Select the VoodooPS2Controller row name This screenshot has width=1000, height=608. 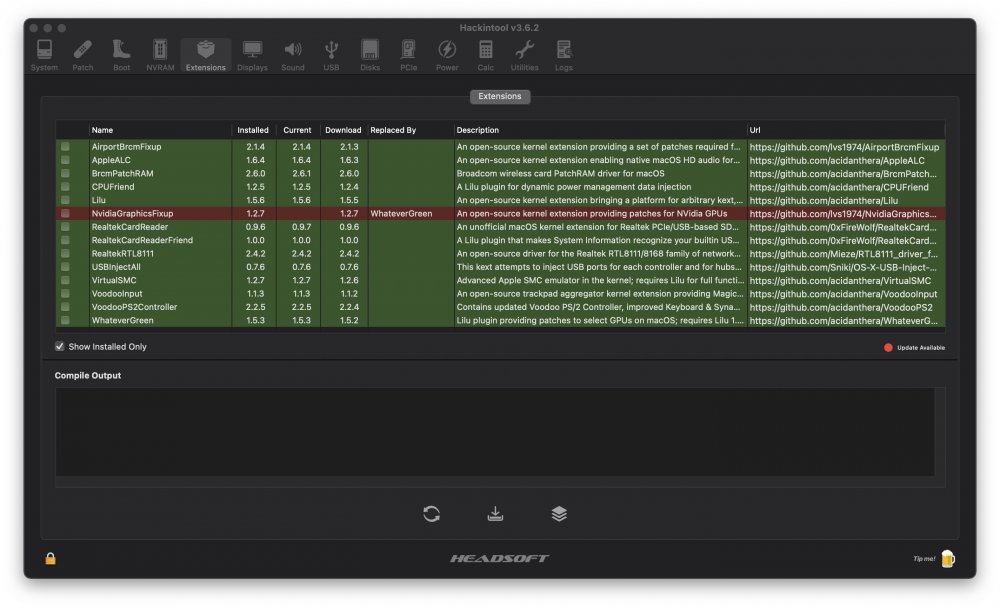pyautogui.click(x=134, y=307)
